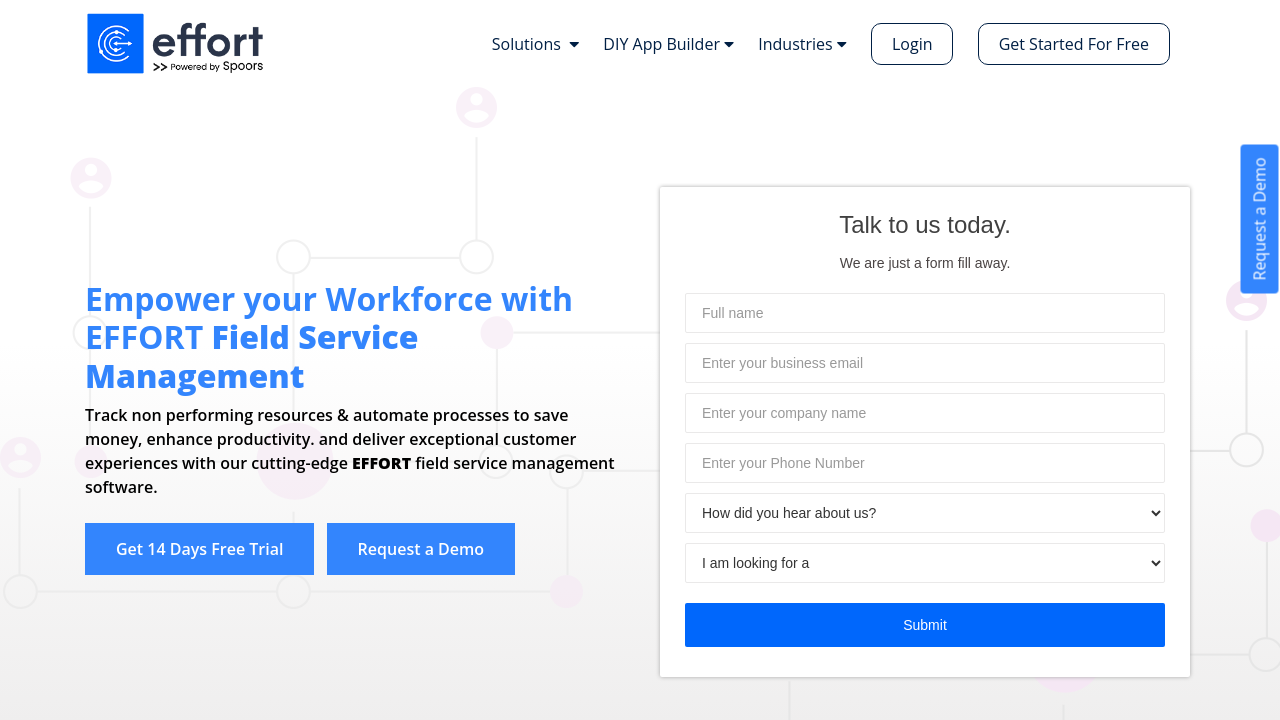Click the user avatar icon at upper left
Viewport: 1280px width, 720px height.
tap(91, 178)
